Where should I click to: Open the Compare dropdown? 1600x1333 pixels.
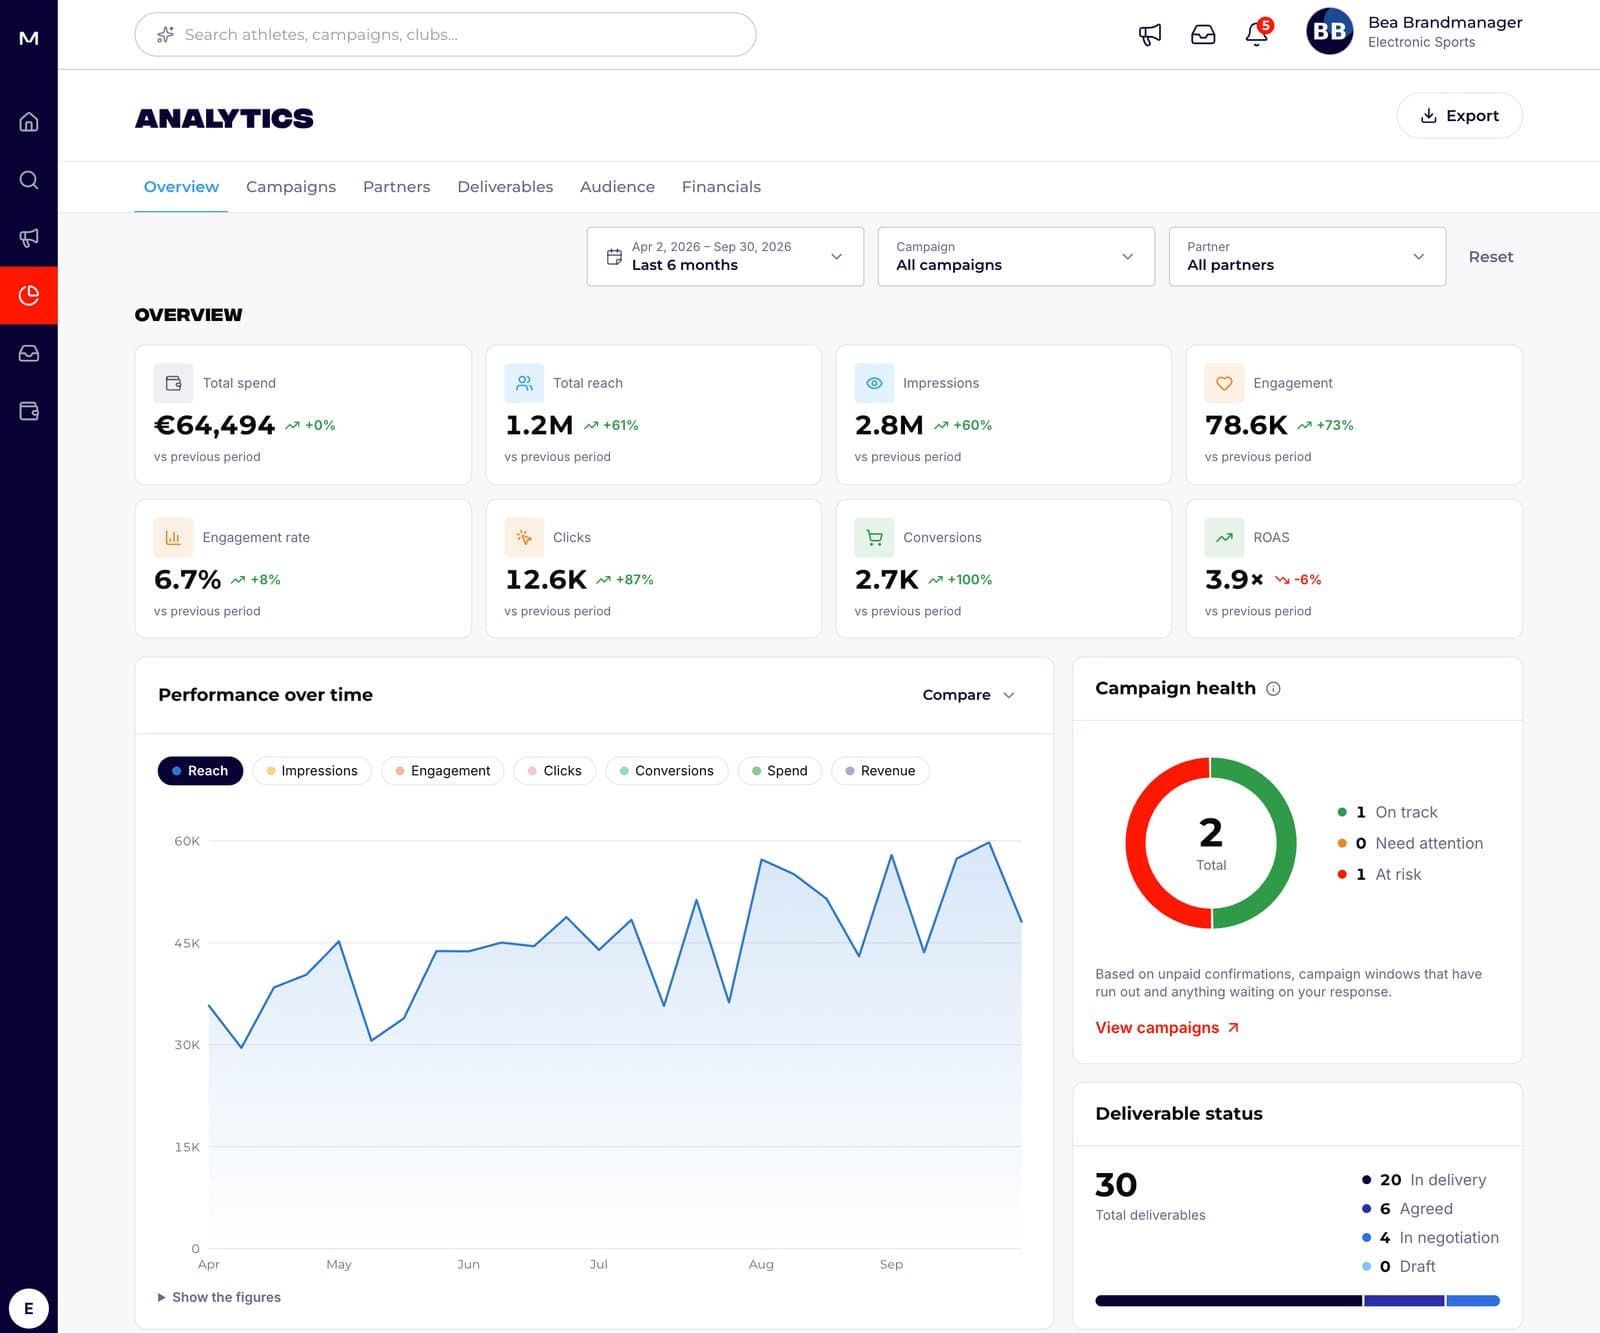coord(968,695)
